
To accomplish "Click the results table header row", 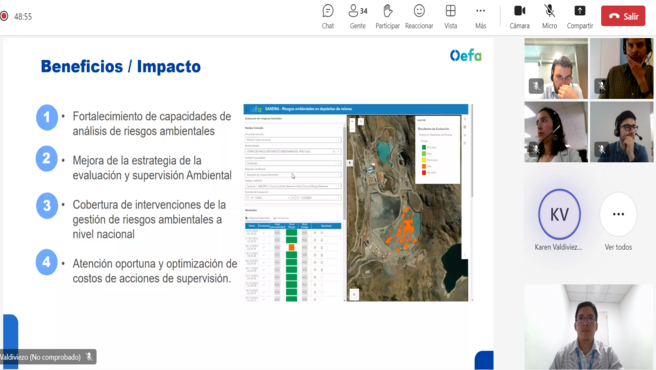I will 293,226.
